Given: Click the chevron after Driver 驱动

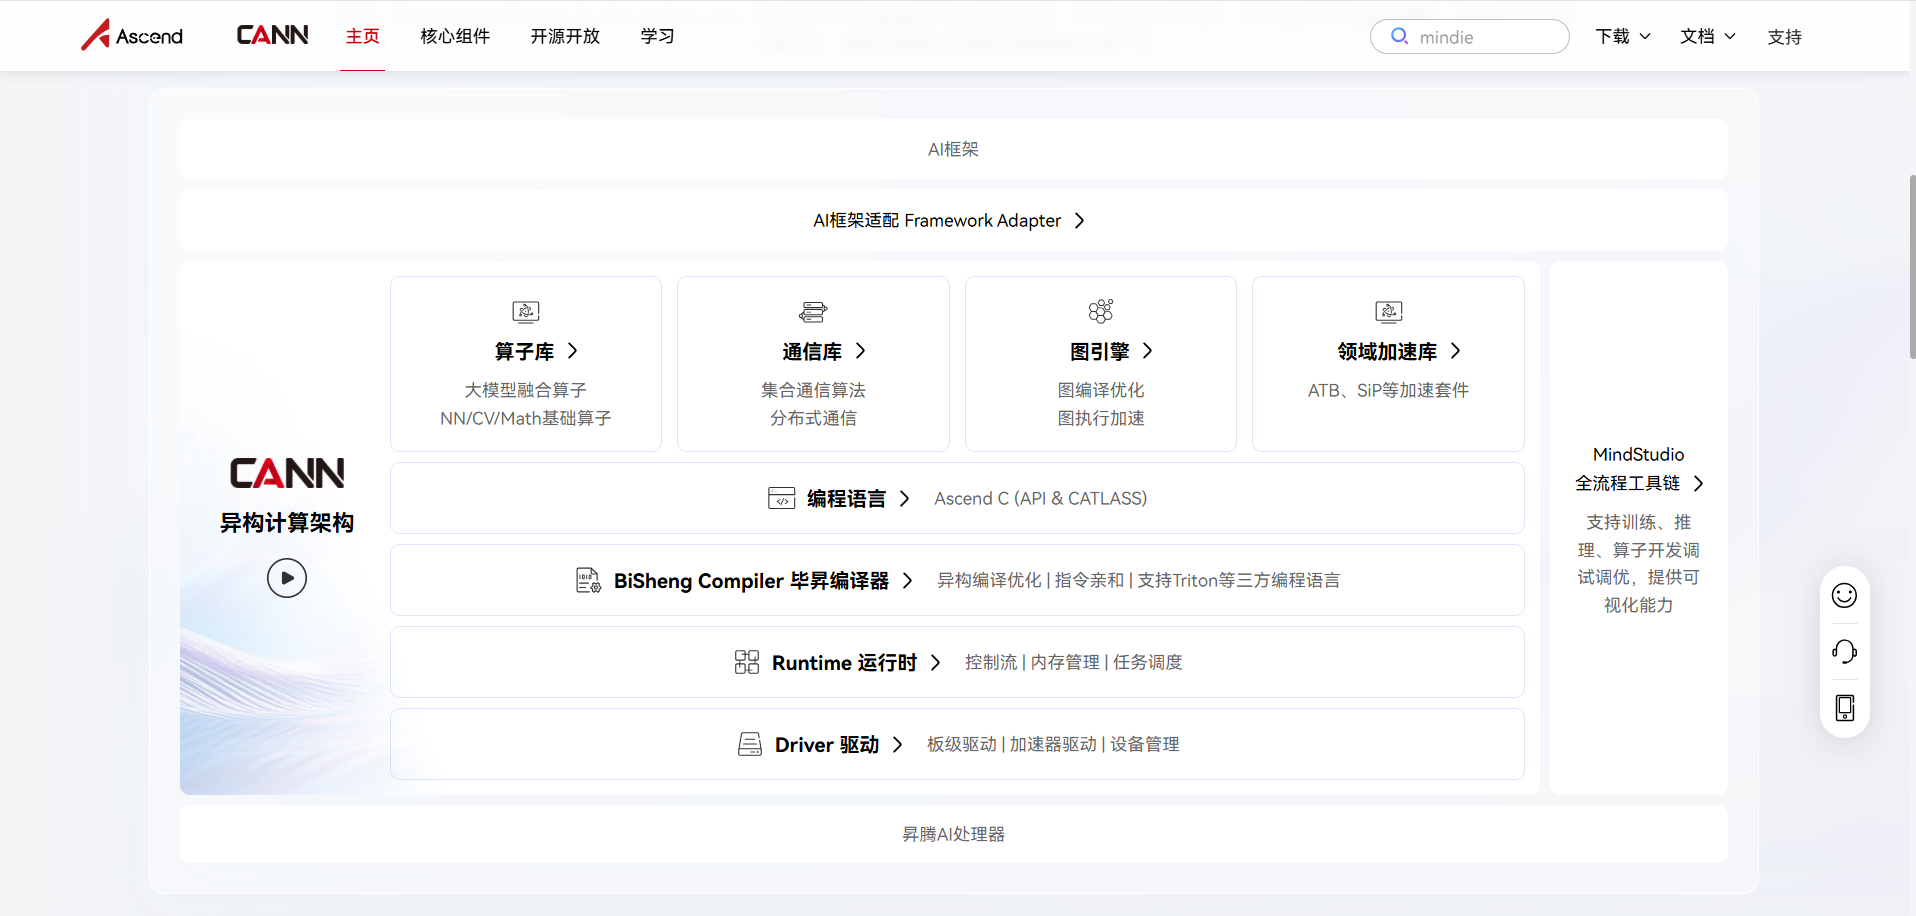Looking at the screenshot, I should 897,744.
